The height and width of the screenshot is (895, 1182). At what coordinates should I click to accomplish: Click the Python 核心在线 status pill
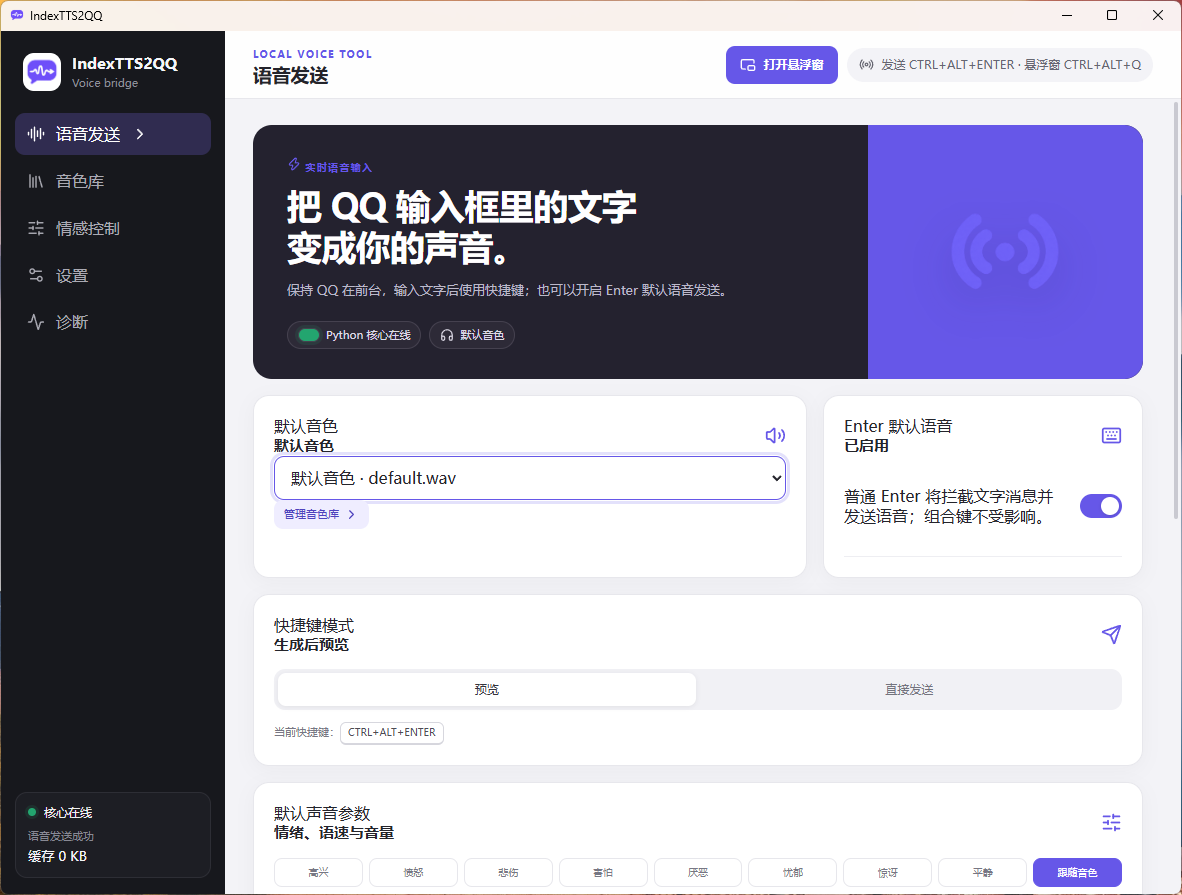tap(354, 335)
